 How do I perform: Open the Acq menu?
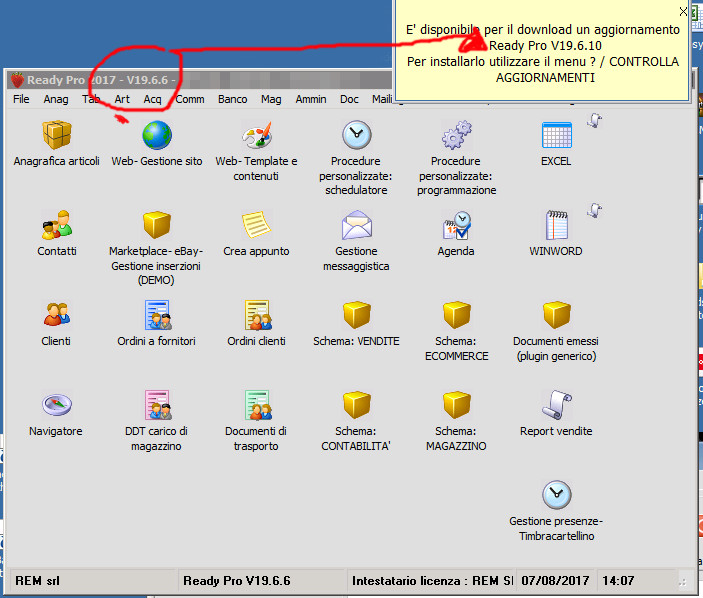pyautogui.click(x=152, y=99)
